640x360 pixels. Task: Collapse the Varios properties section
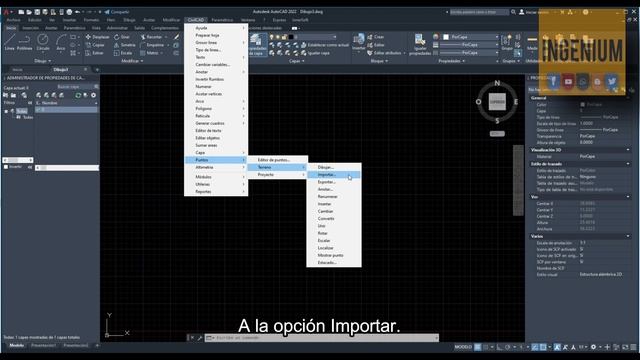point(628,236)
